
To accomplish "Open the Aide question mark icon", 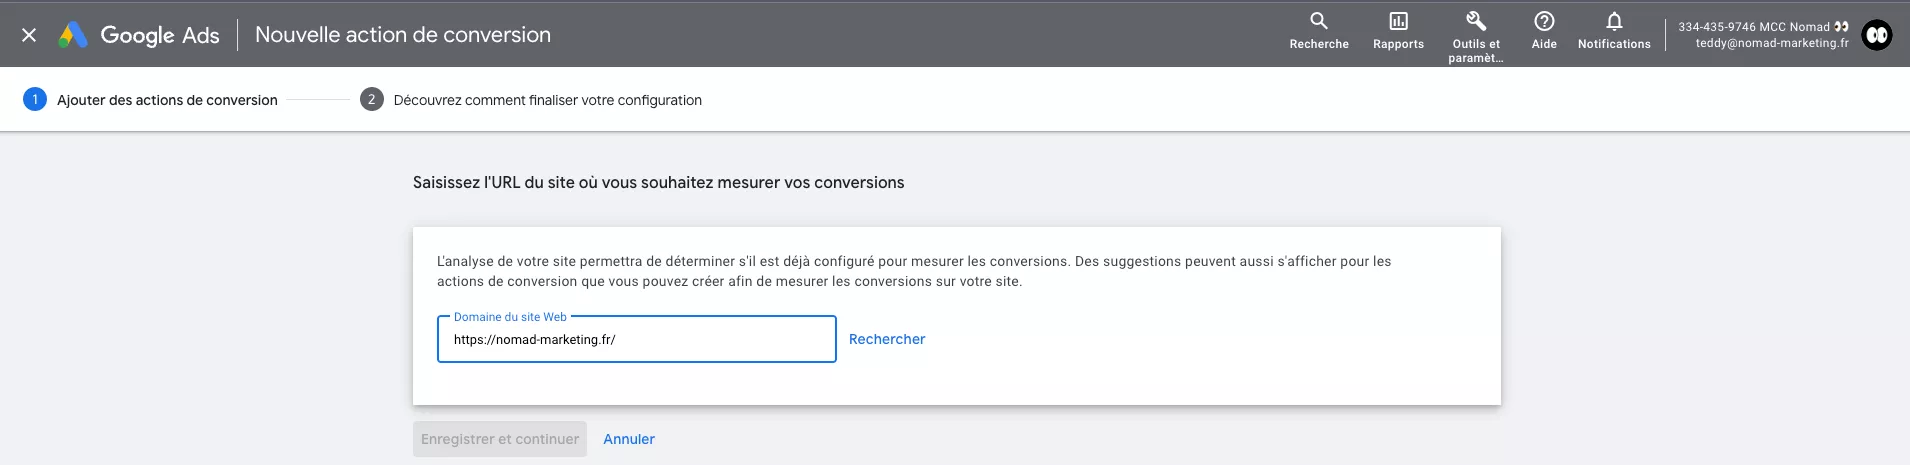I will pyautogui.click(x=1544, y=22).
